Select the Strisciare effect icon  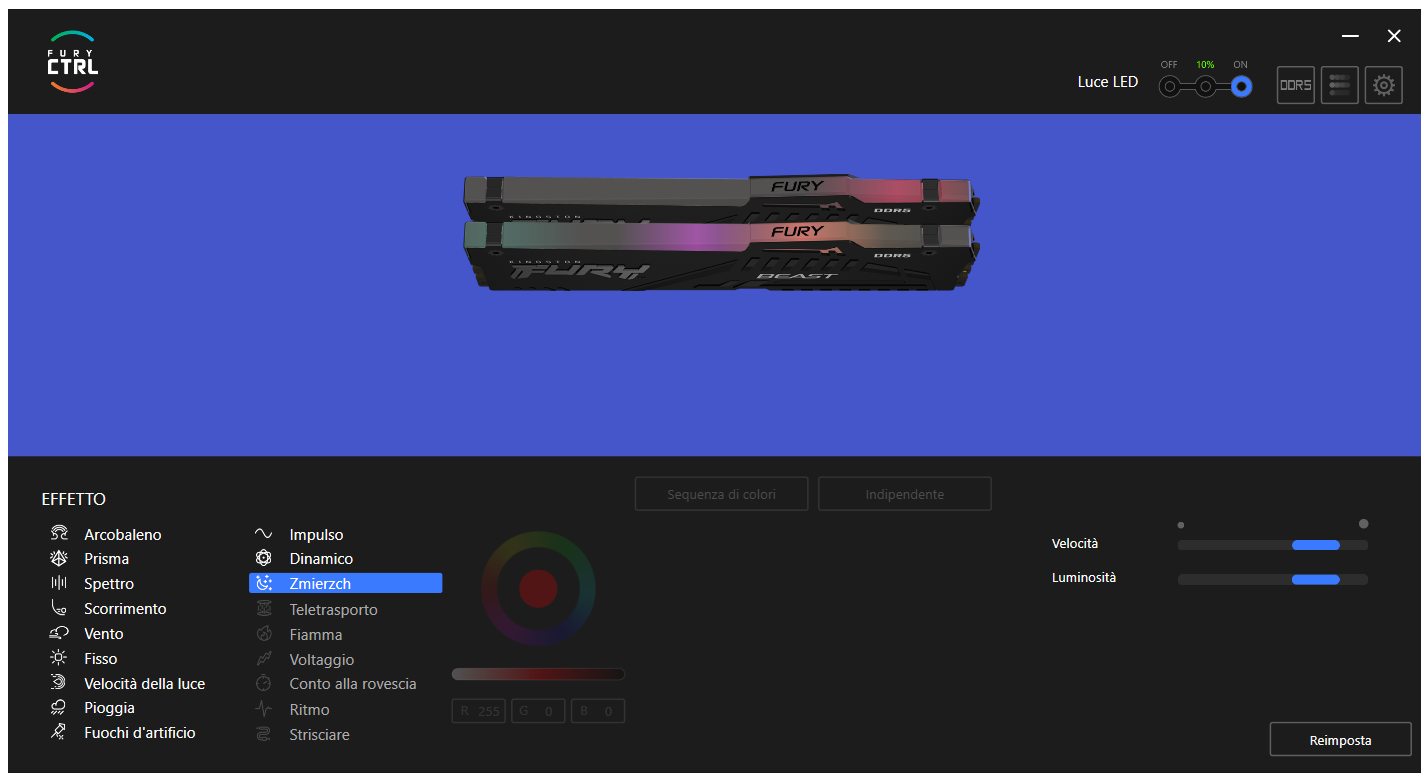coord(264,734)
